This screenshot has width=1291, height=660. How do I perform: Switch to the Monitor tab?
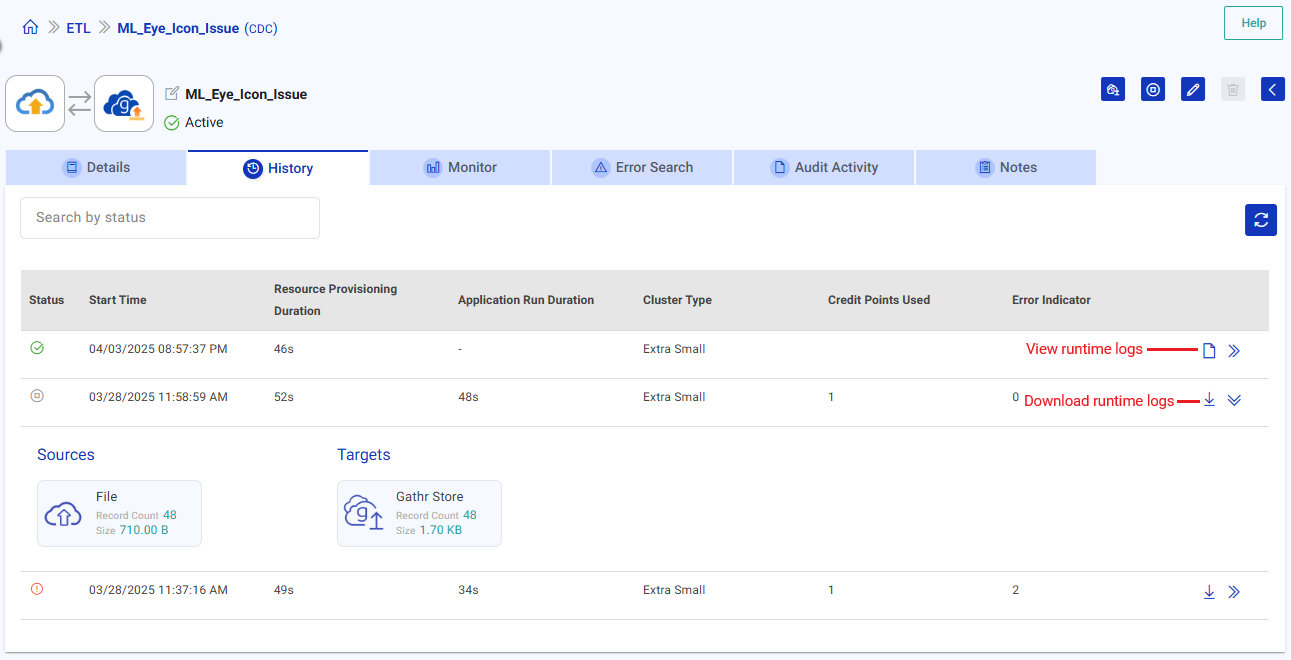[x=460, y=168]
